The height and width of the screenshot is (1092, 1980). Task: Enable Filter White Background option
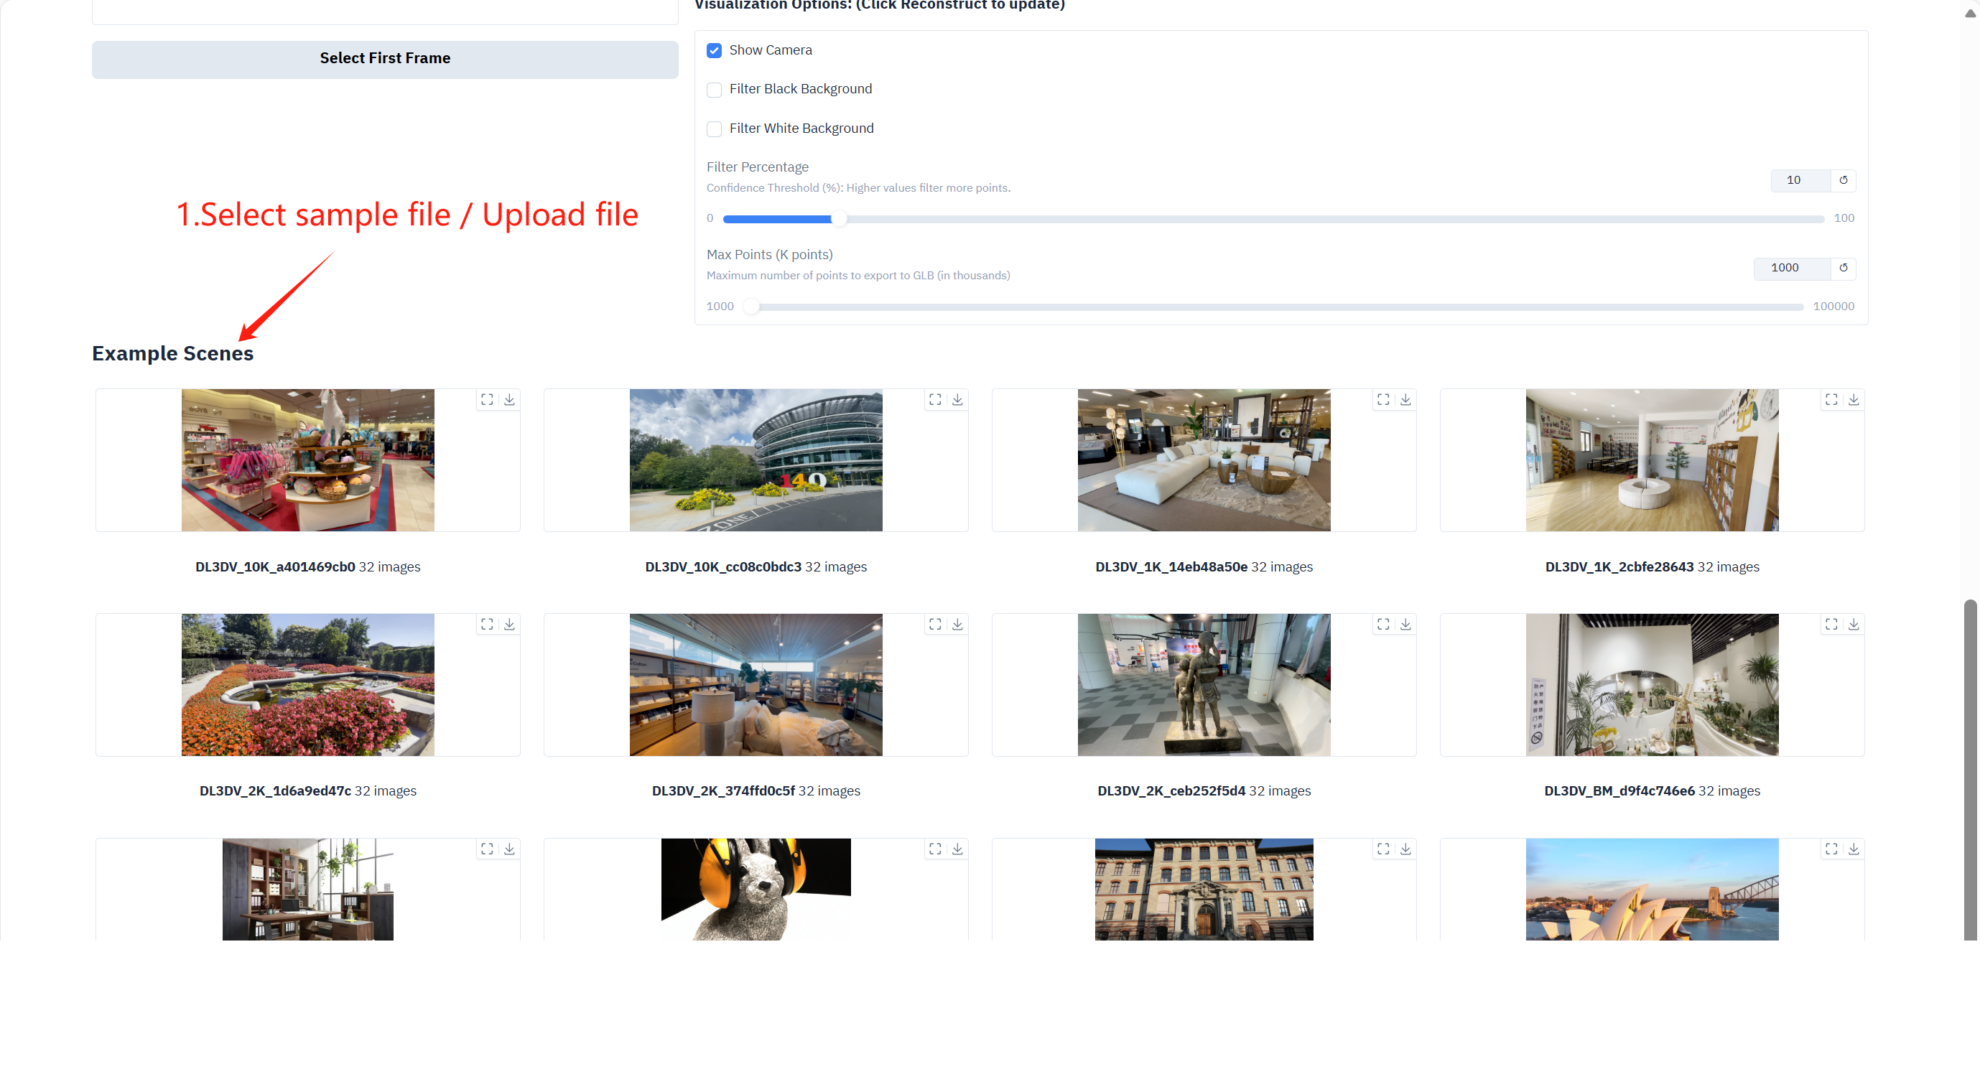point(714,129)
